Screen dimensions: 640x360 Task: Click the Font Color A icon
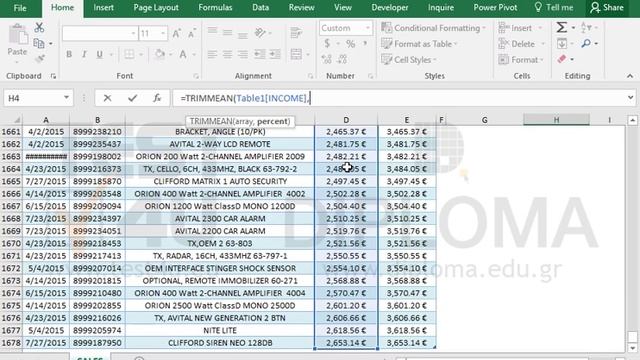[x=183, y=54]
